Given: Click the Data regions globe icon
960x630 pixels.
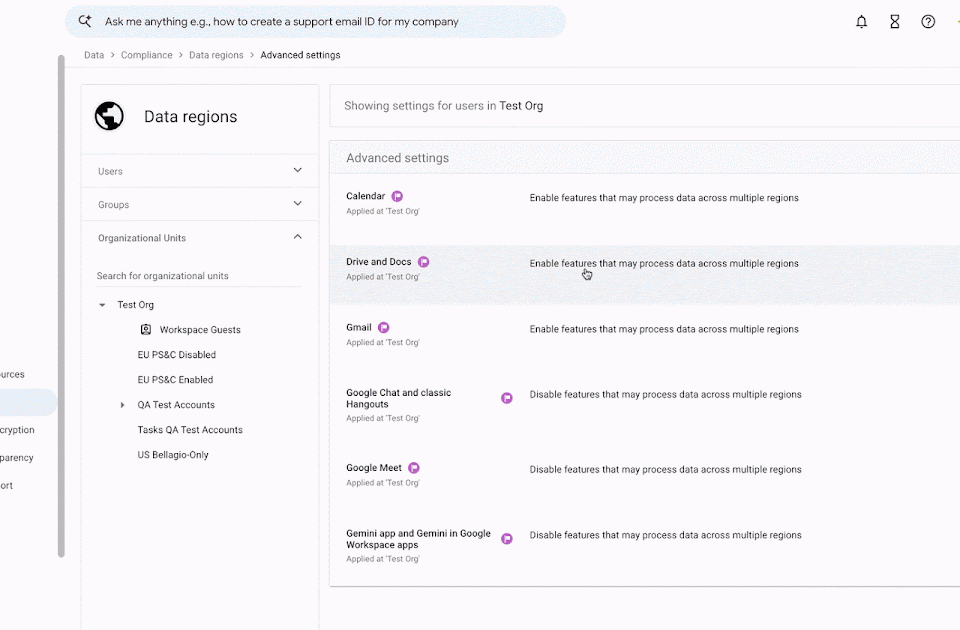Looking at the screenshot, I should coord(109,116).
